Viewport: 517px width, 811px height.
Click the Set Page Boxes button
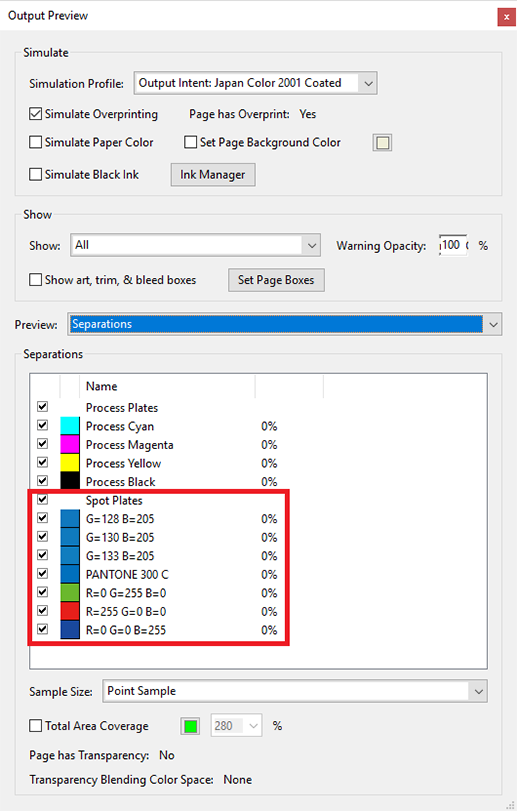[x=277, y=280]
